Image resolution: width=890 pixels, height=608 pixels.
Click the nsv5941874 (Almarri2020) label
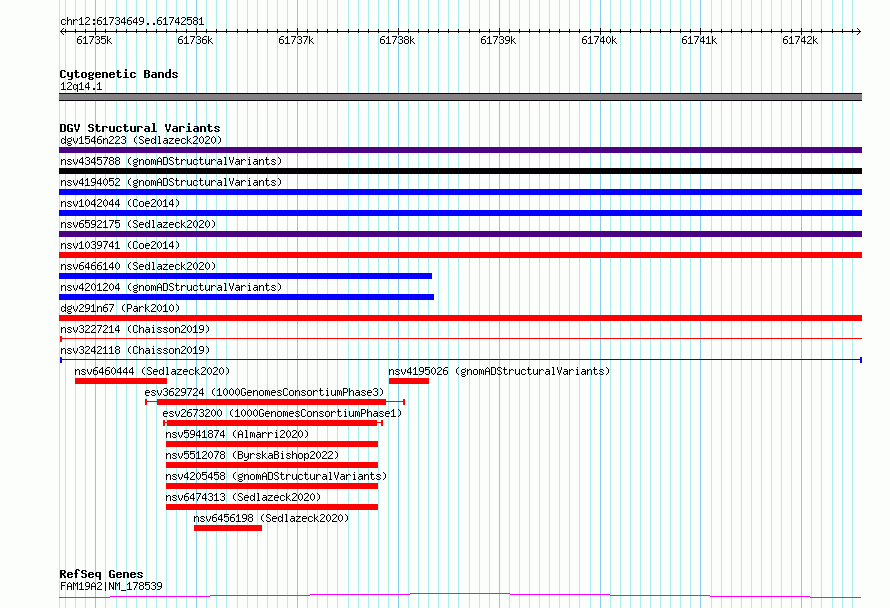pos(237,434)
